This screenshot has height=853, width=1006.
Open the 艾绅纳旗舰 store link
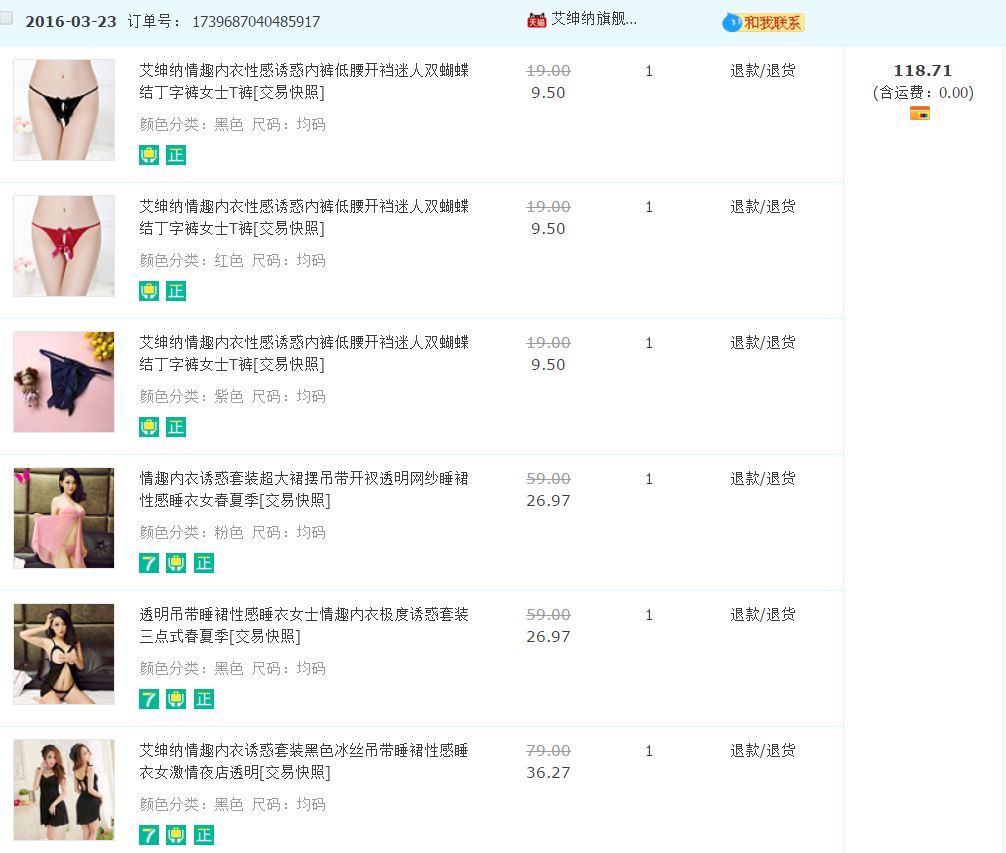click(x=594, y=19)
